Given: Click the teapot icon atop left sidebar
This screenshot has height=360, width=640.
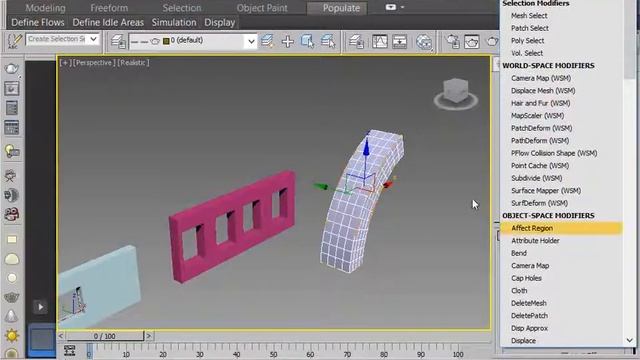Looking at the screenshot, I should tap(11, 69).
